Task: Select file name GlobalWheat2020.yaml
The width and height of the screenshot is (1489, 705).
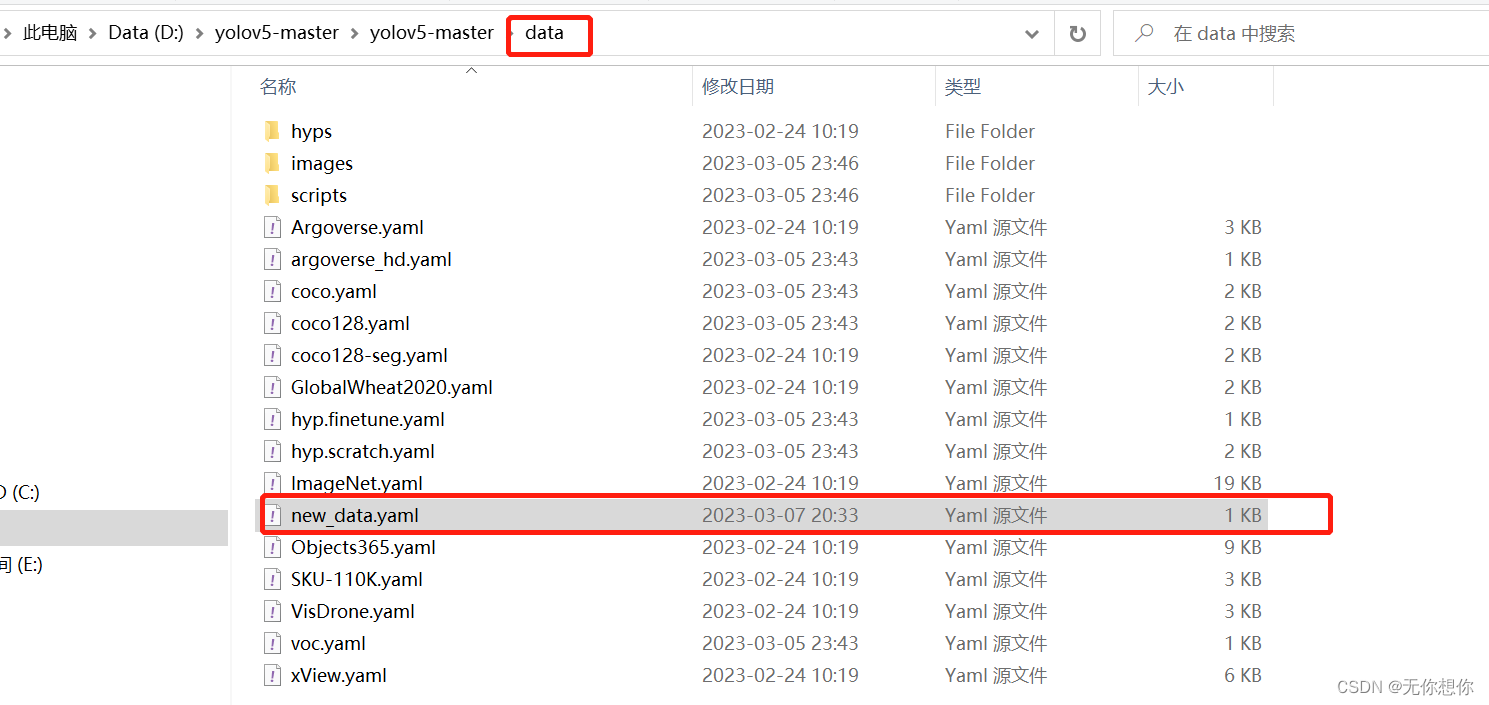Action: pyautogui.click(x=392, y=387)
